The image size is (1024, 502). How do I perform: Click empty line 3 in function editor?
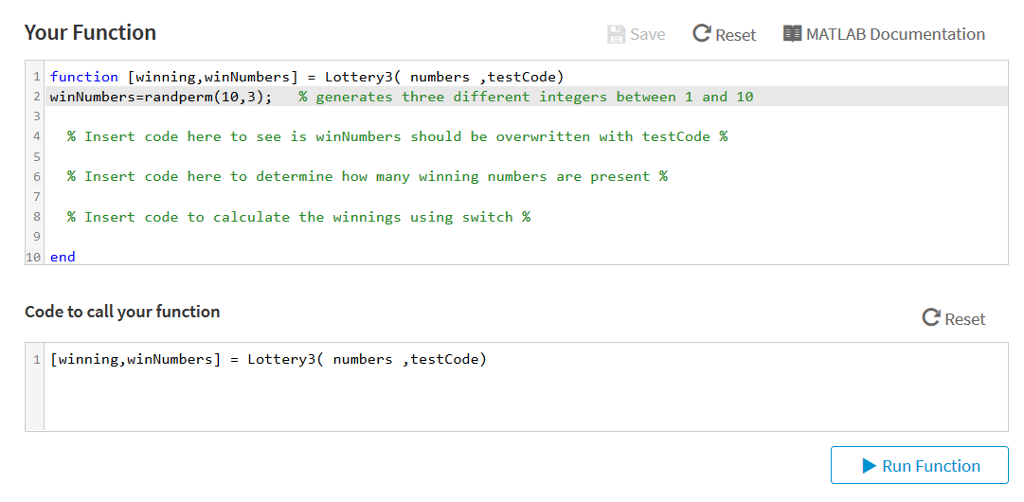(526, 117)
